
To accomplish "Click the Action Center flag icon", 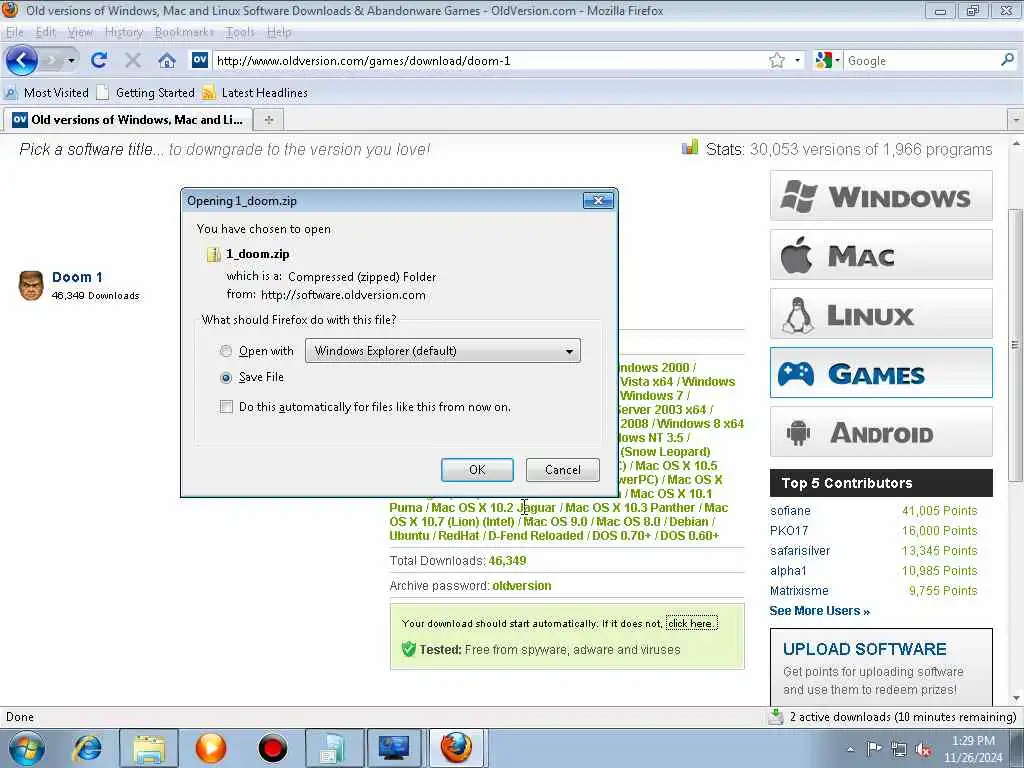I will [x=874, y=748].
